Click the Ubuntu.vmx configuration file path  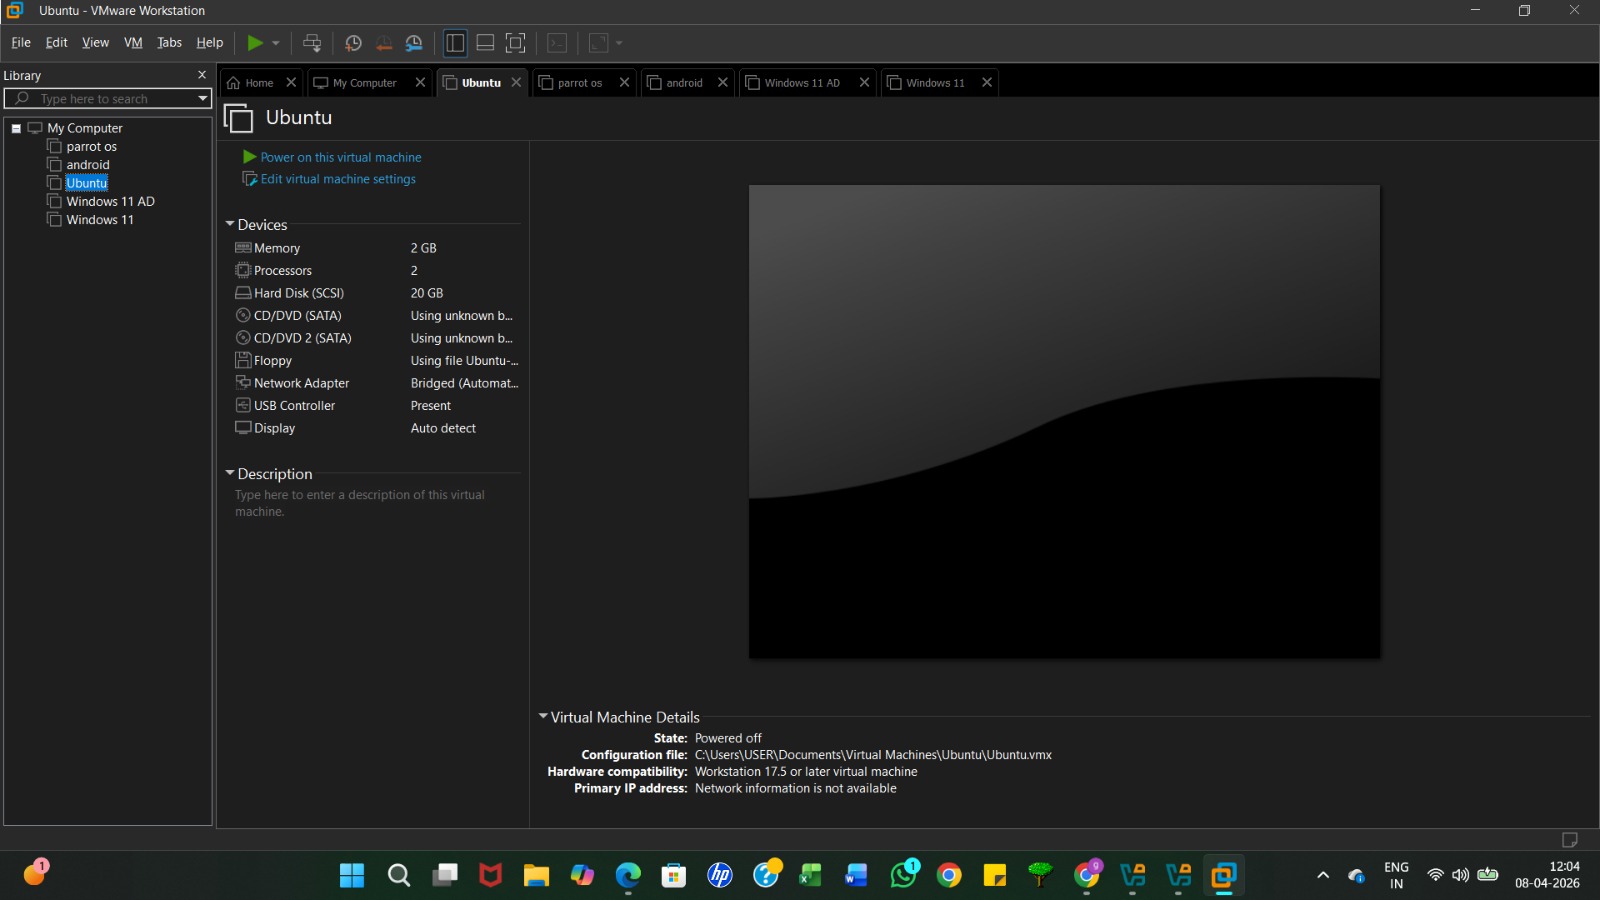click(x=873, y=755)
